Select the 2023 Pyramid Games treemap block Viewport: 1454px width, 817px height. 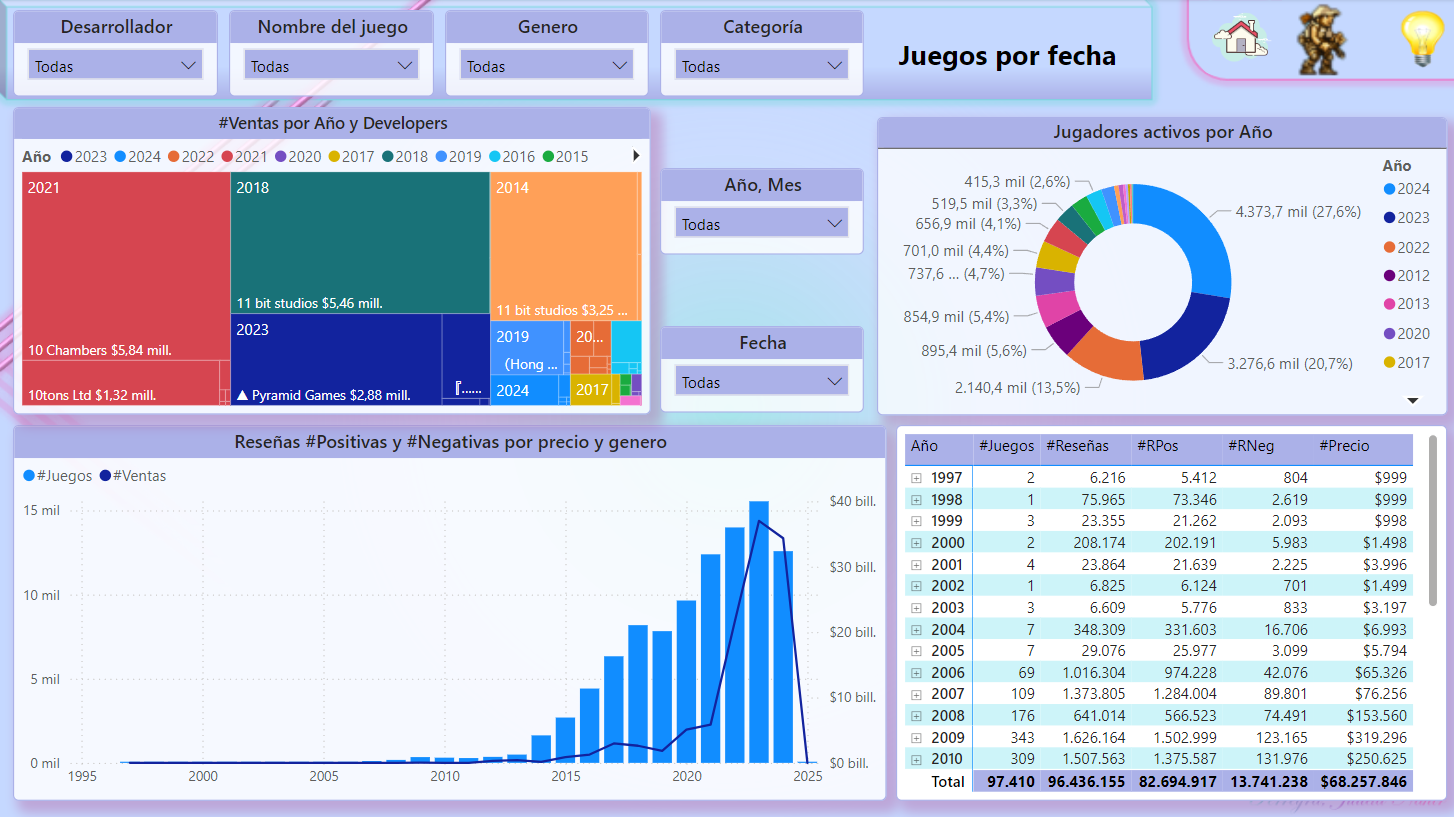pyautogui.click(x=336, y=359)
